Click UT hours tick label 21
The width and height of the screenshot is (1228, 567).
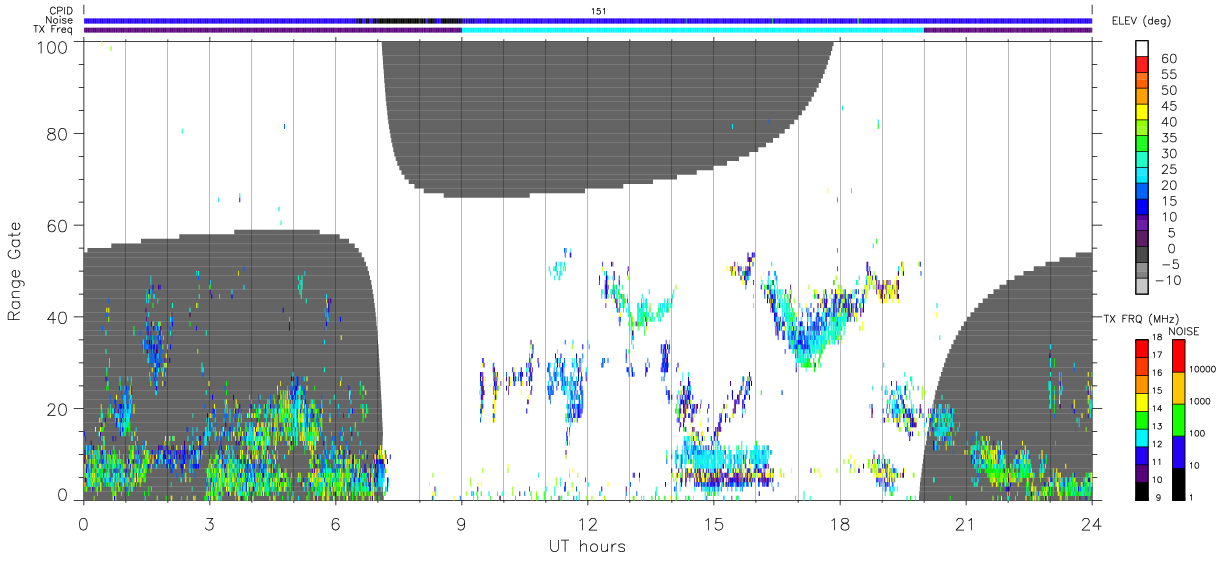(965, 522)
